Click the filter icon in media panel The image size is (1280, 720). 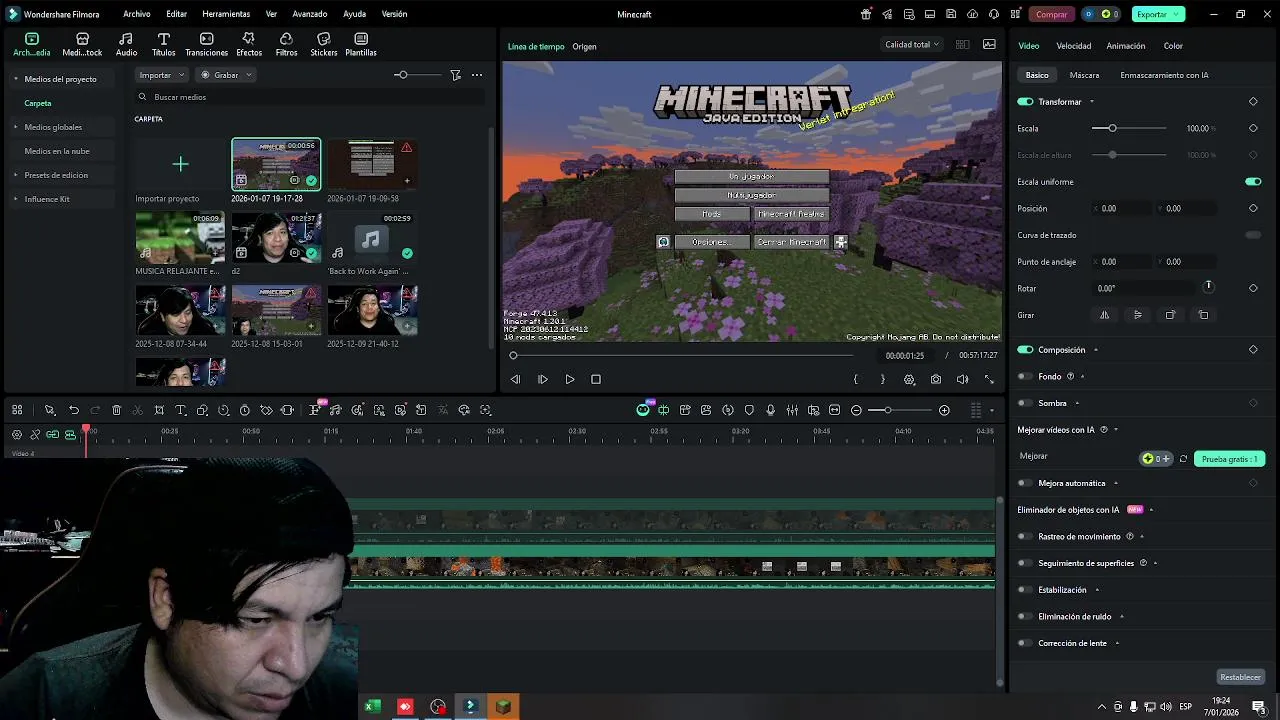pyautogui.click(x=455, y=75)
